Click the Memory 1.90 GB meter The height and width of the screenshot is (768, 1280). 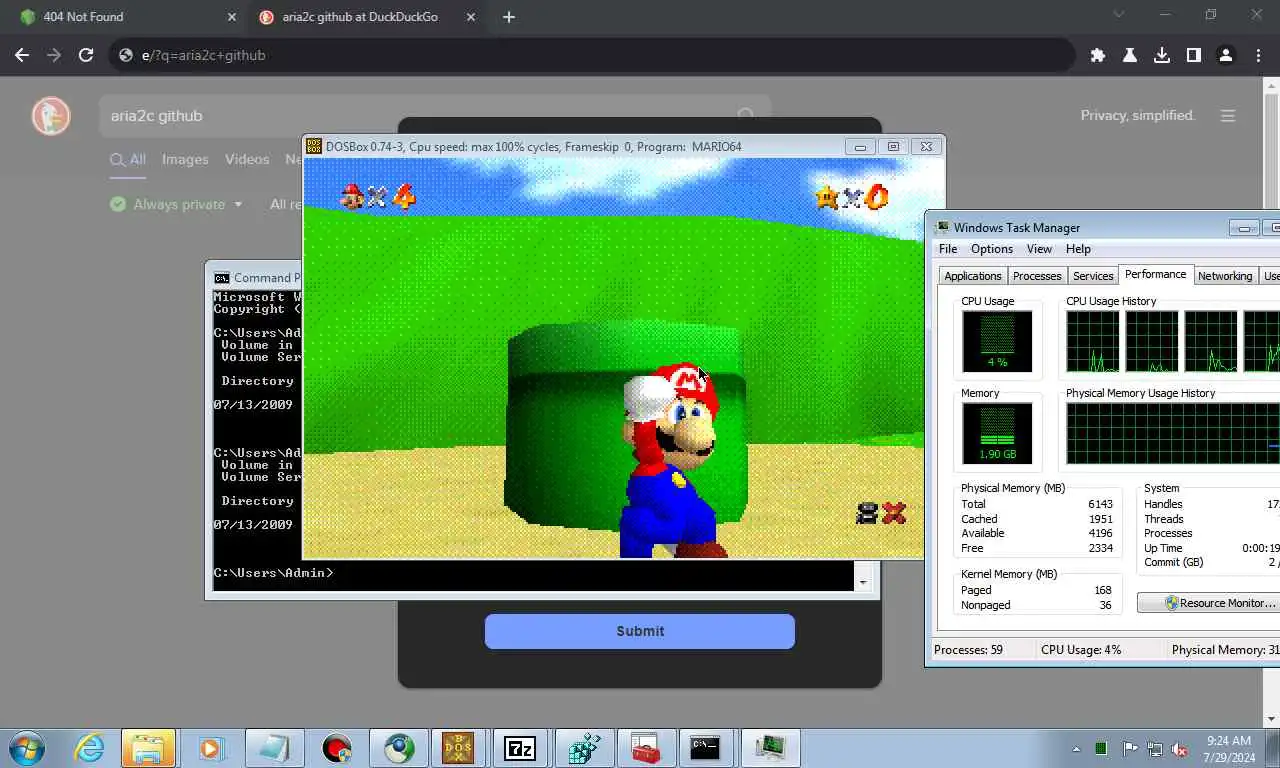[x=997, y=433]
